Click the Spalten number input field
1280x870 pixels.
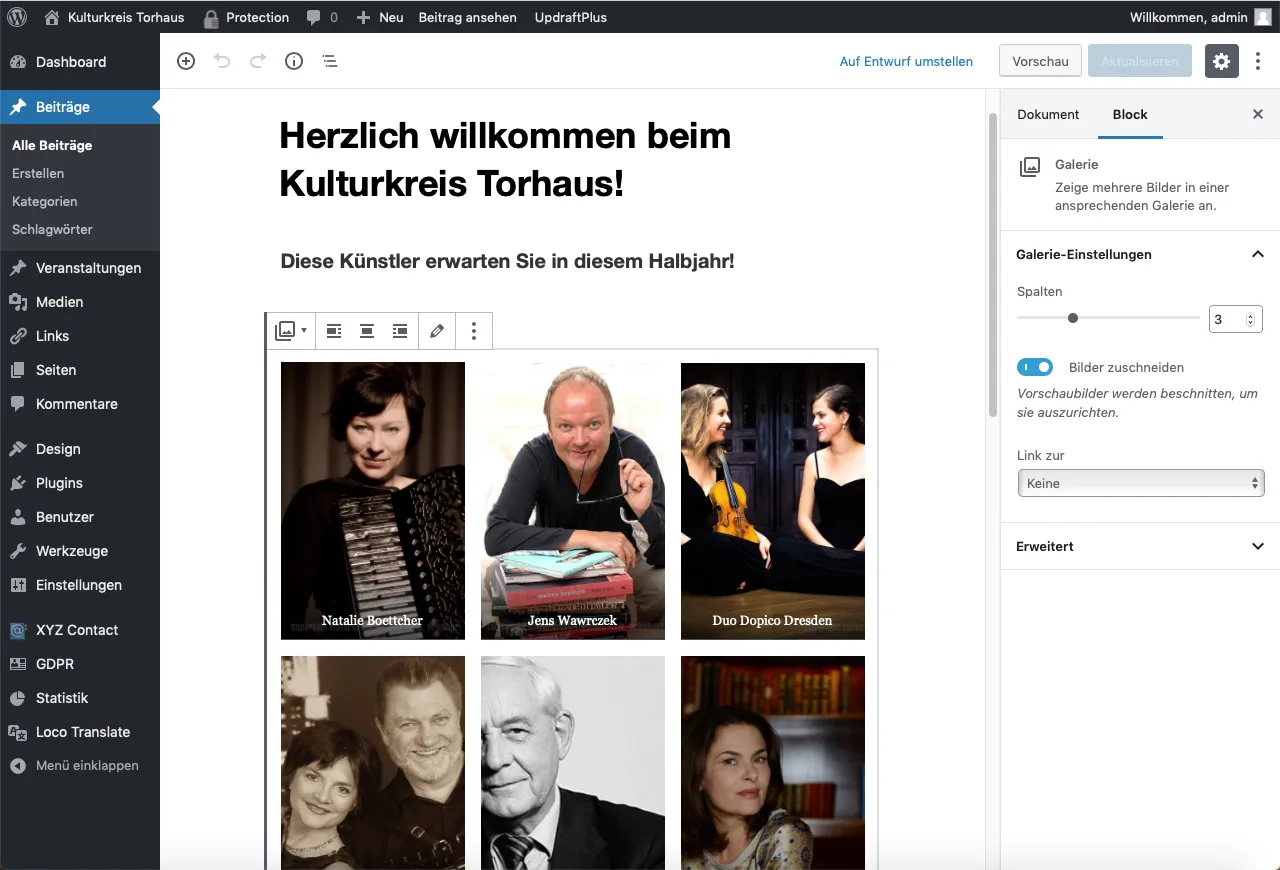[1236, 319]
